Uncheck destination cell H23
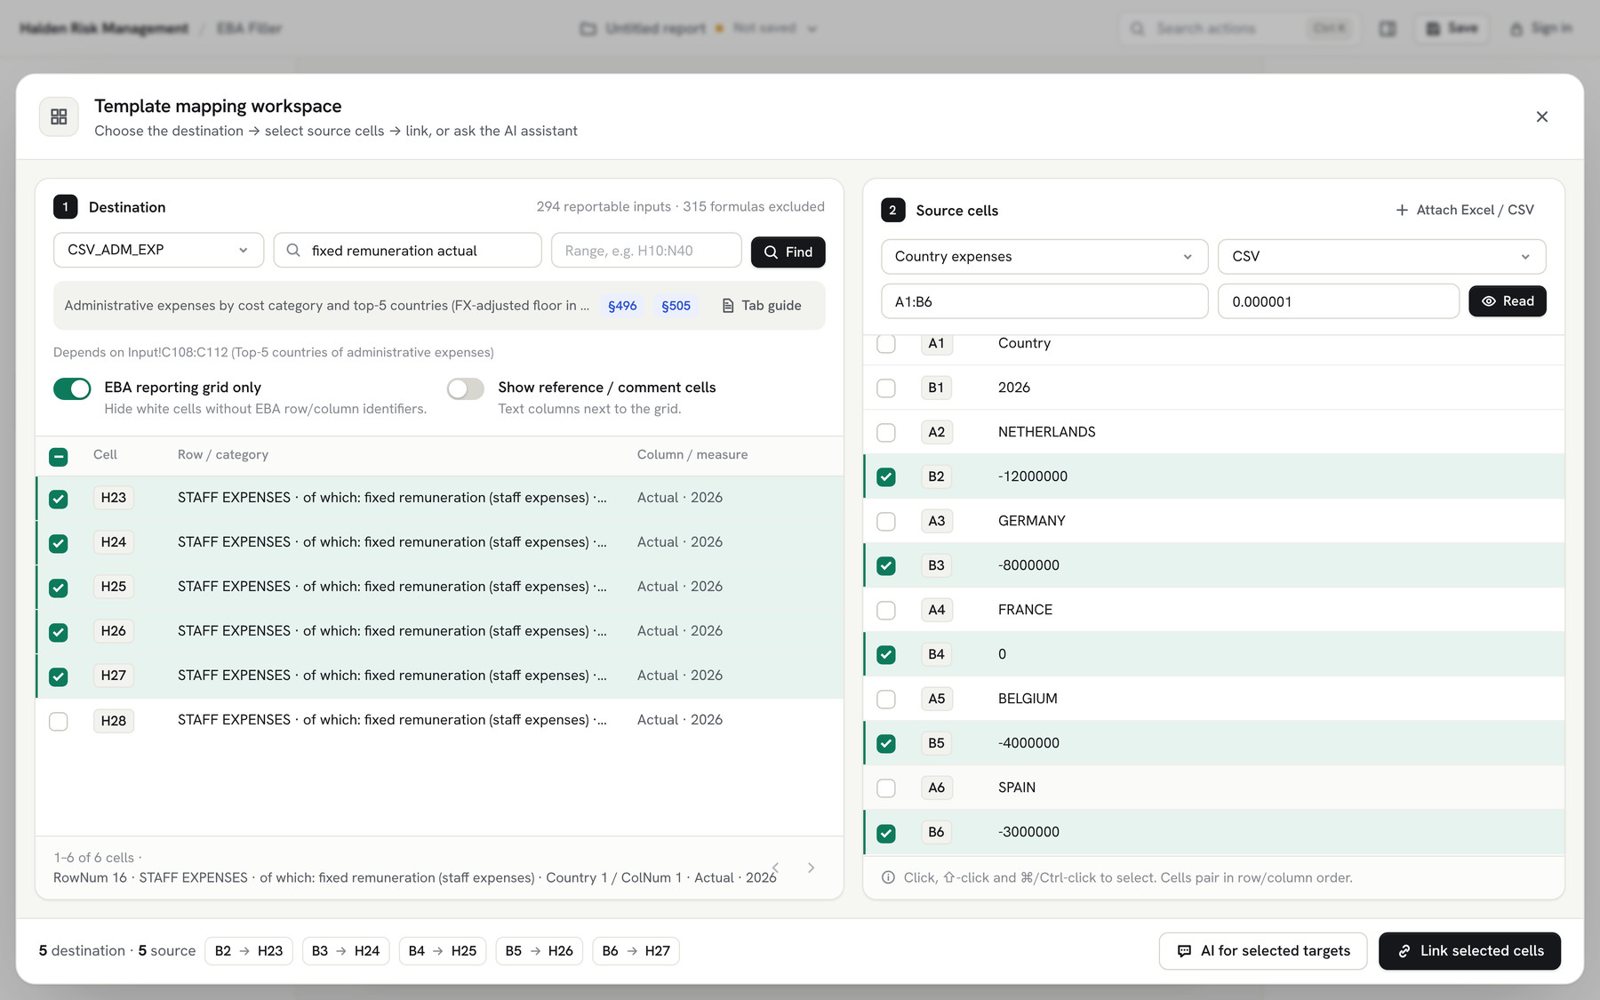 58,499
